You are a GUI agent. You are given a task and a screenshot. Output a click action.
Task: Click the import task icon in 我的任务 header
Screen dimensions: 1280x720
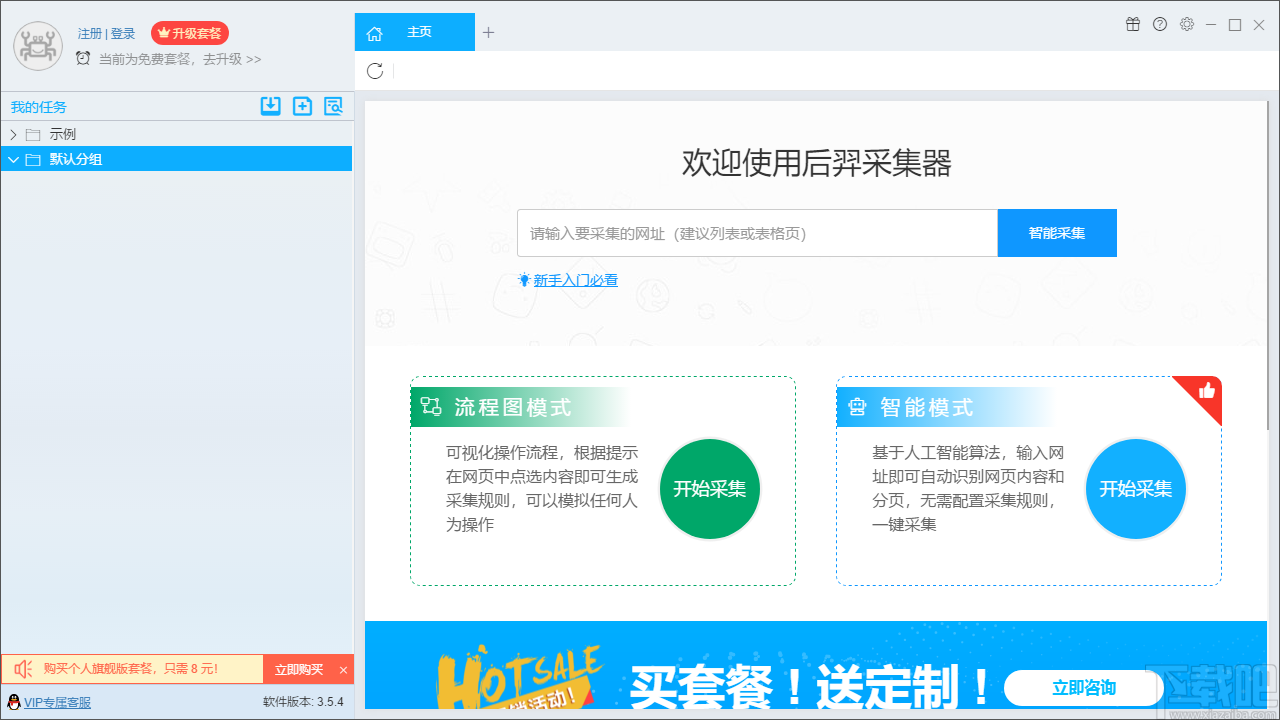[270, 106]
